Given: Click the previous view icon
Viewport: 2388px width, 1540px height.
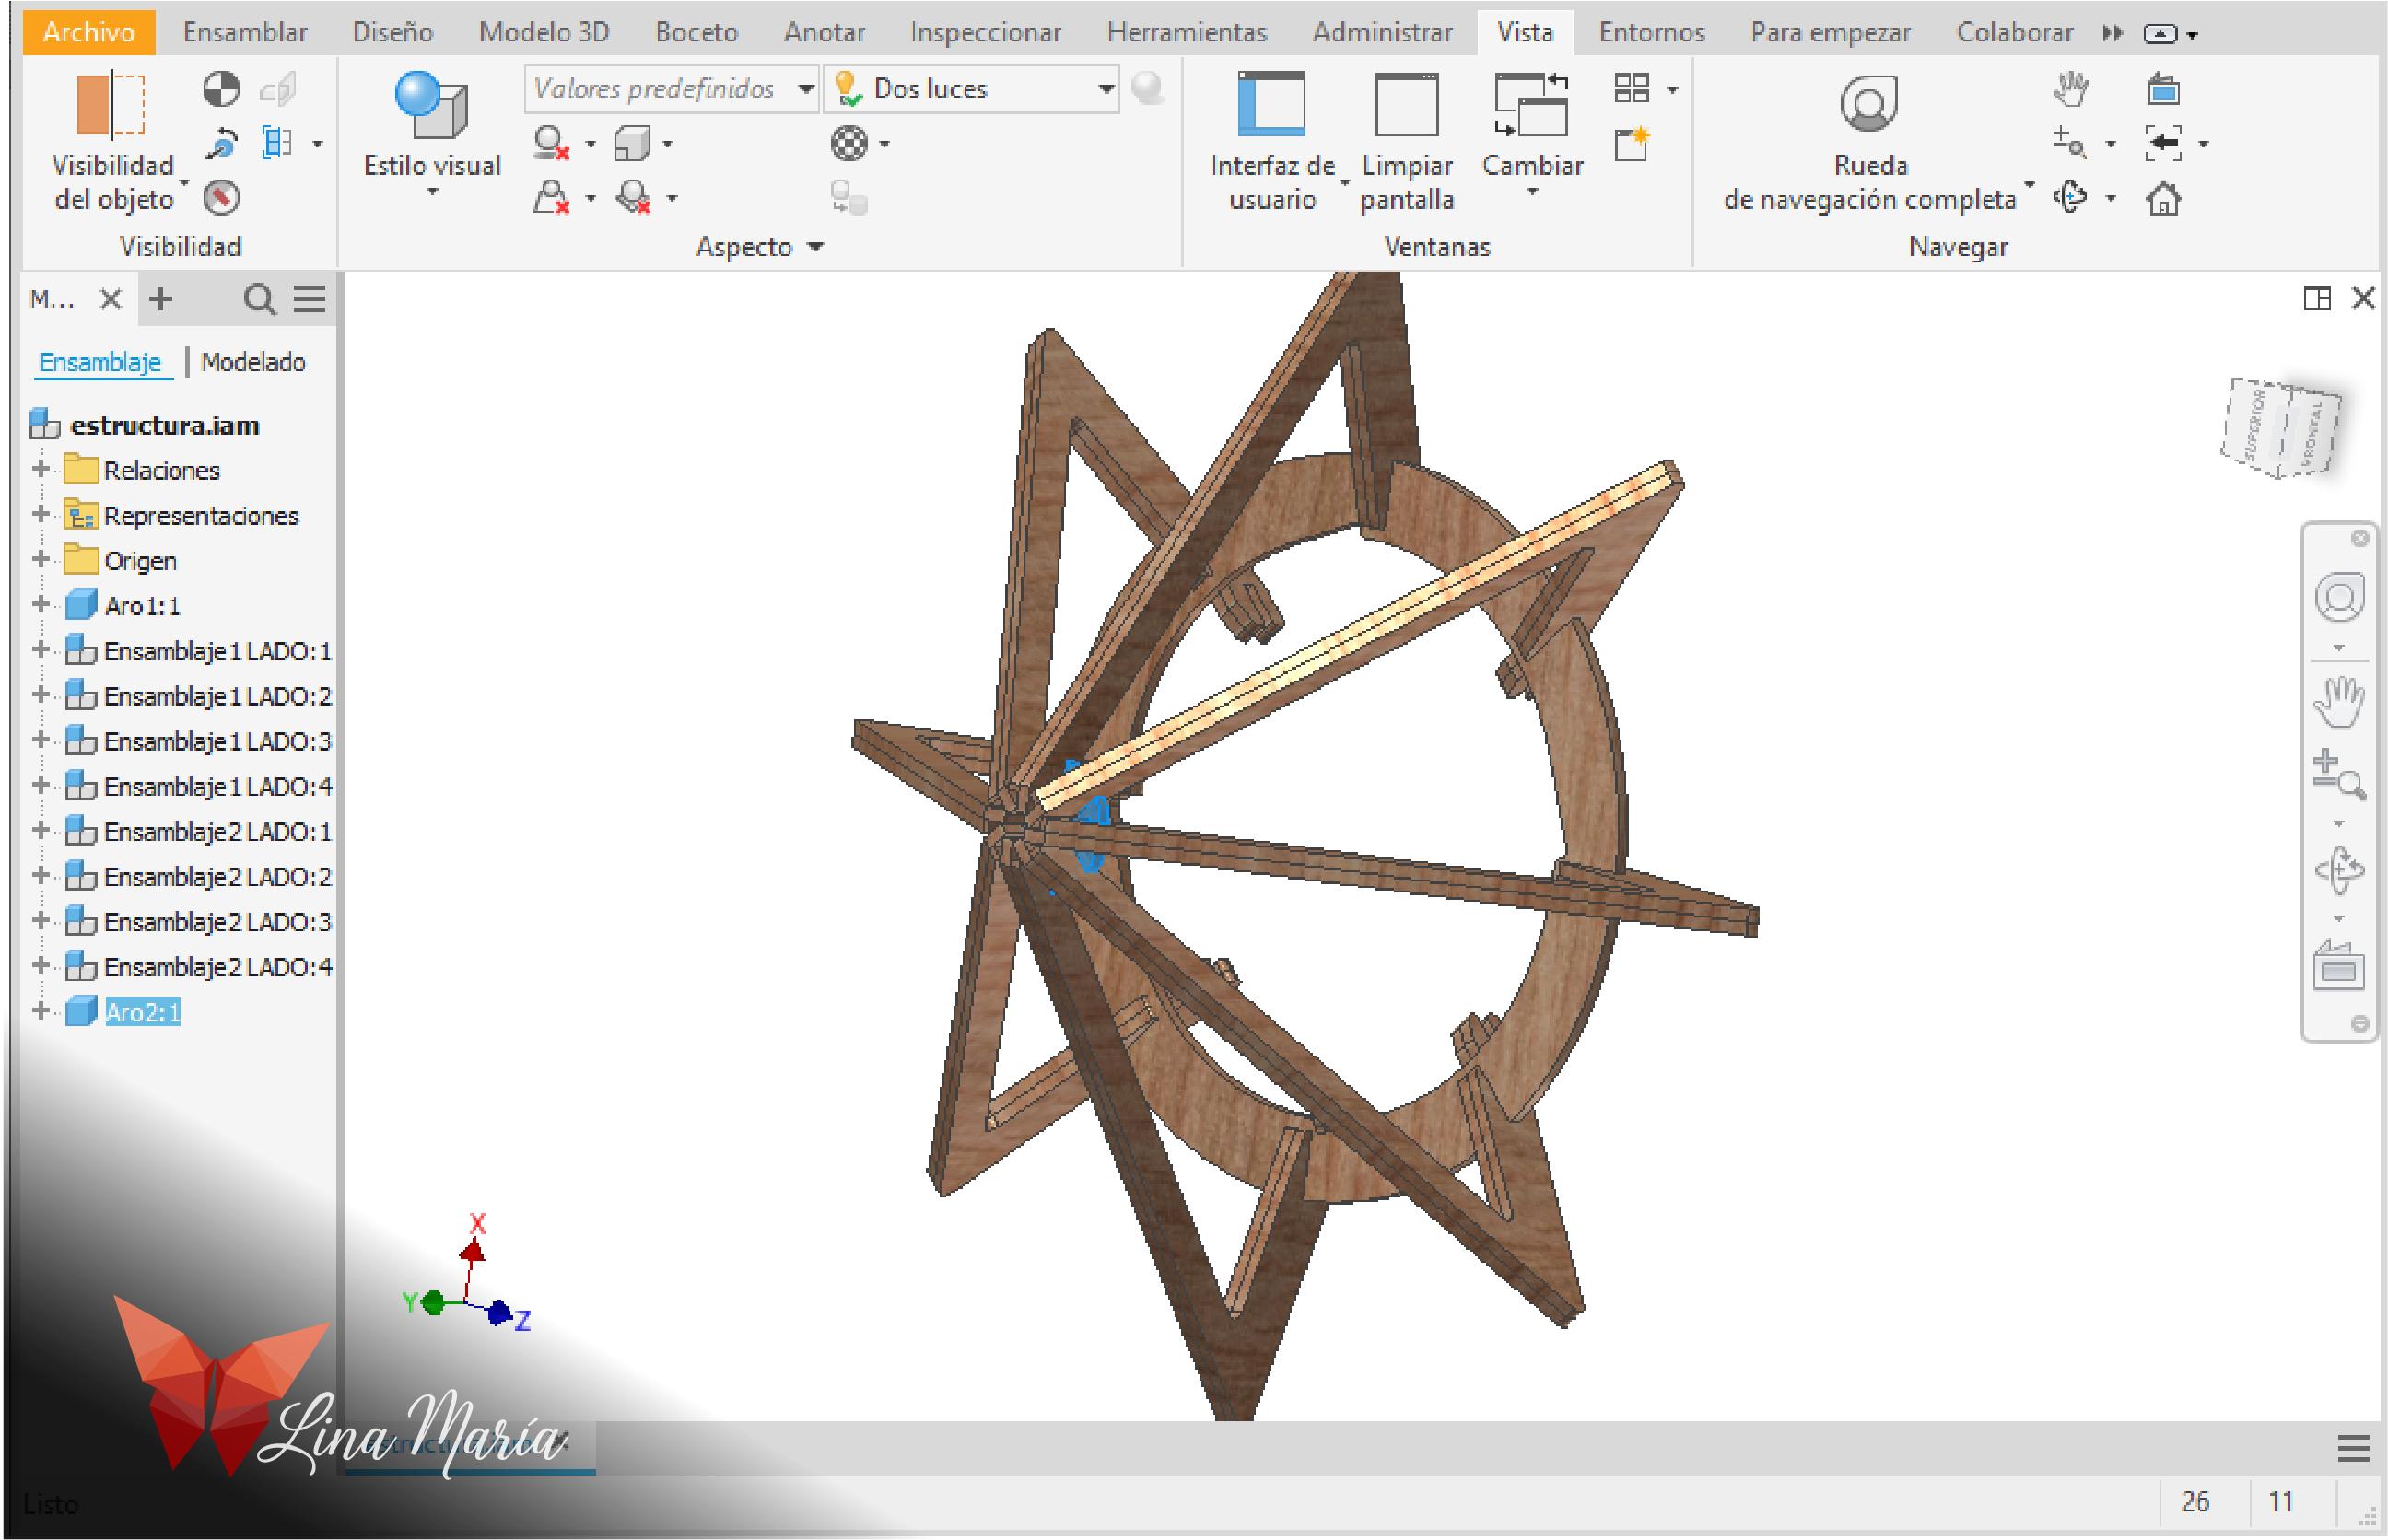Looking at the screenshot, I should [x=2163, y=143].
